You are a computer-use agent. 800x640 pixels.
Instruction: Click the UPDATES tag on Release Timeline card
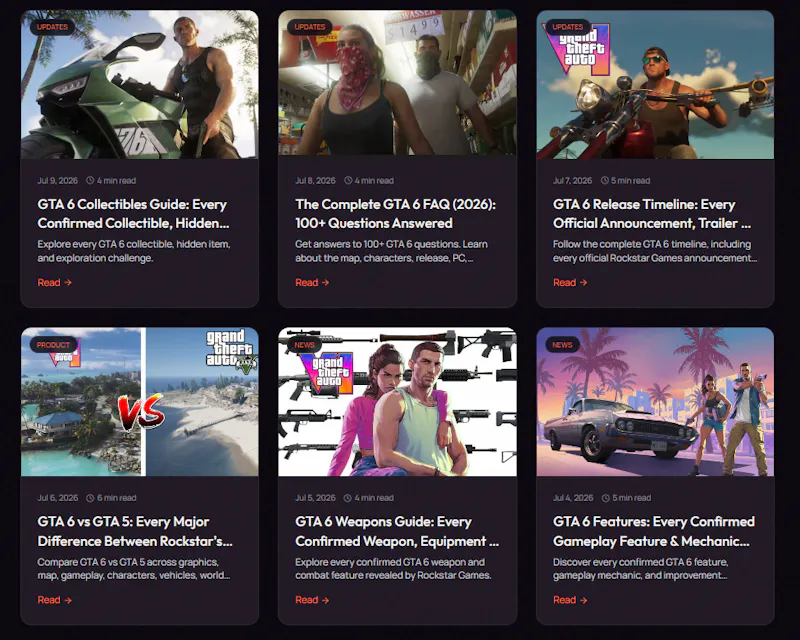point(567,27)
